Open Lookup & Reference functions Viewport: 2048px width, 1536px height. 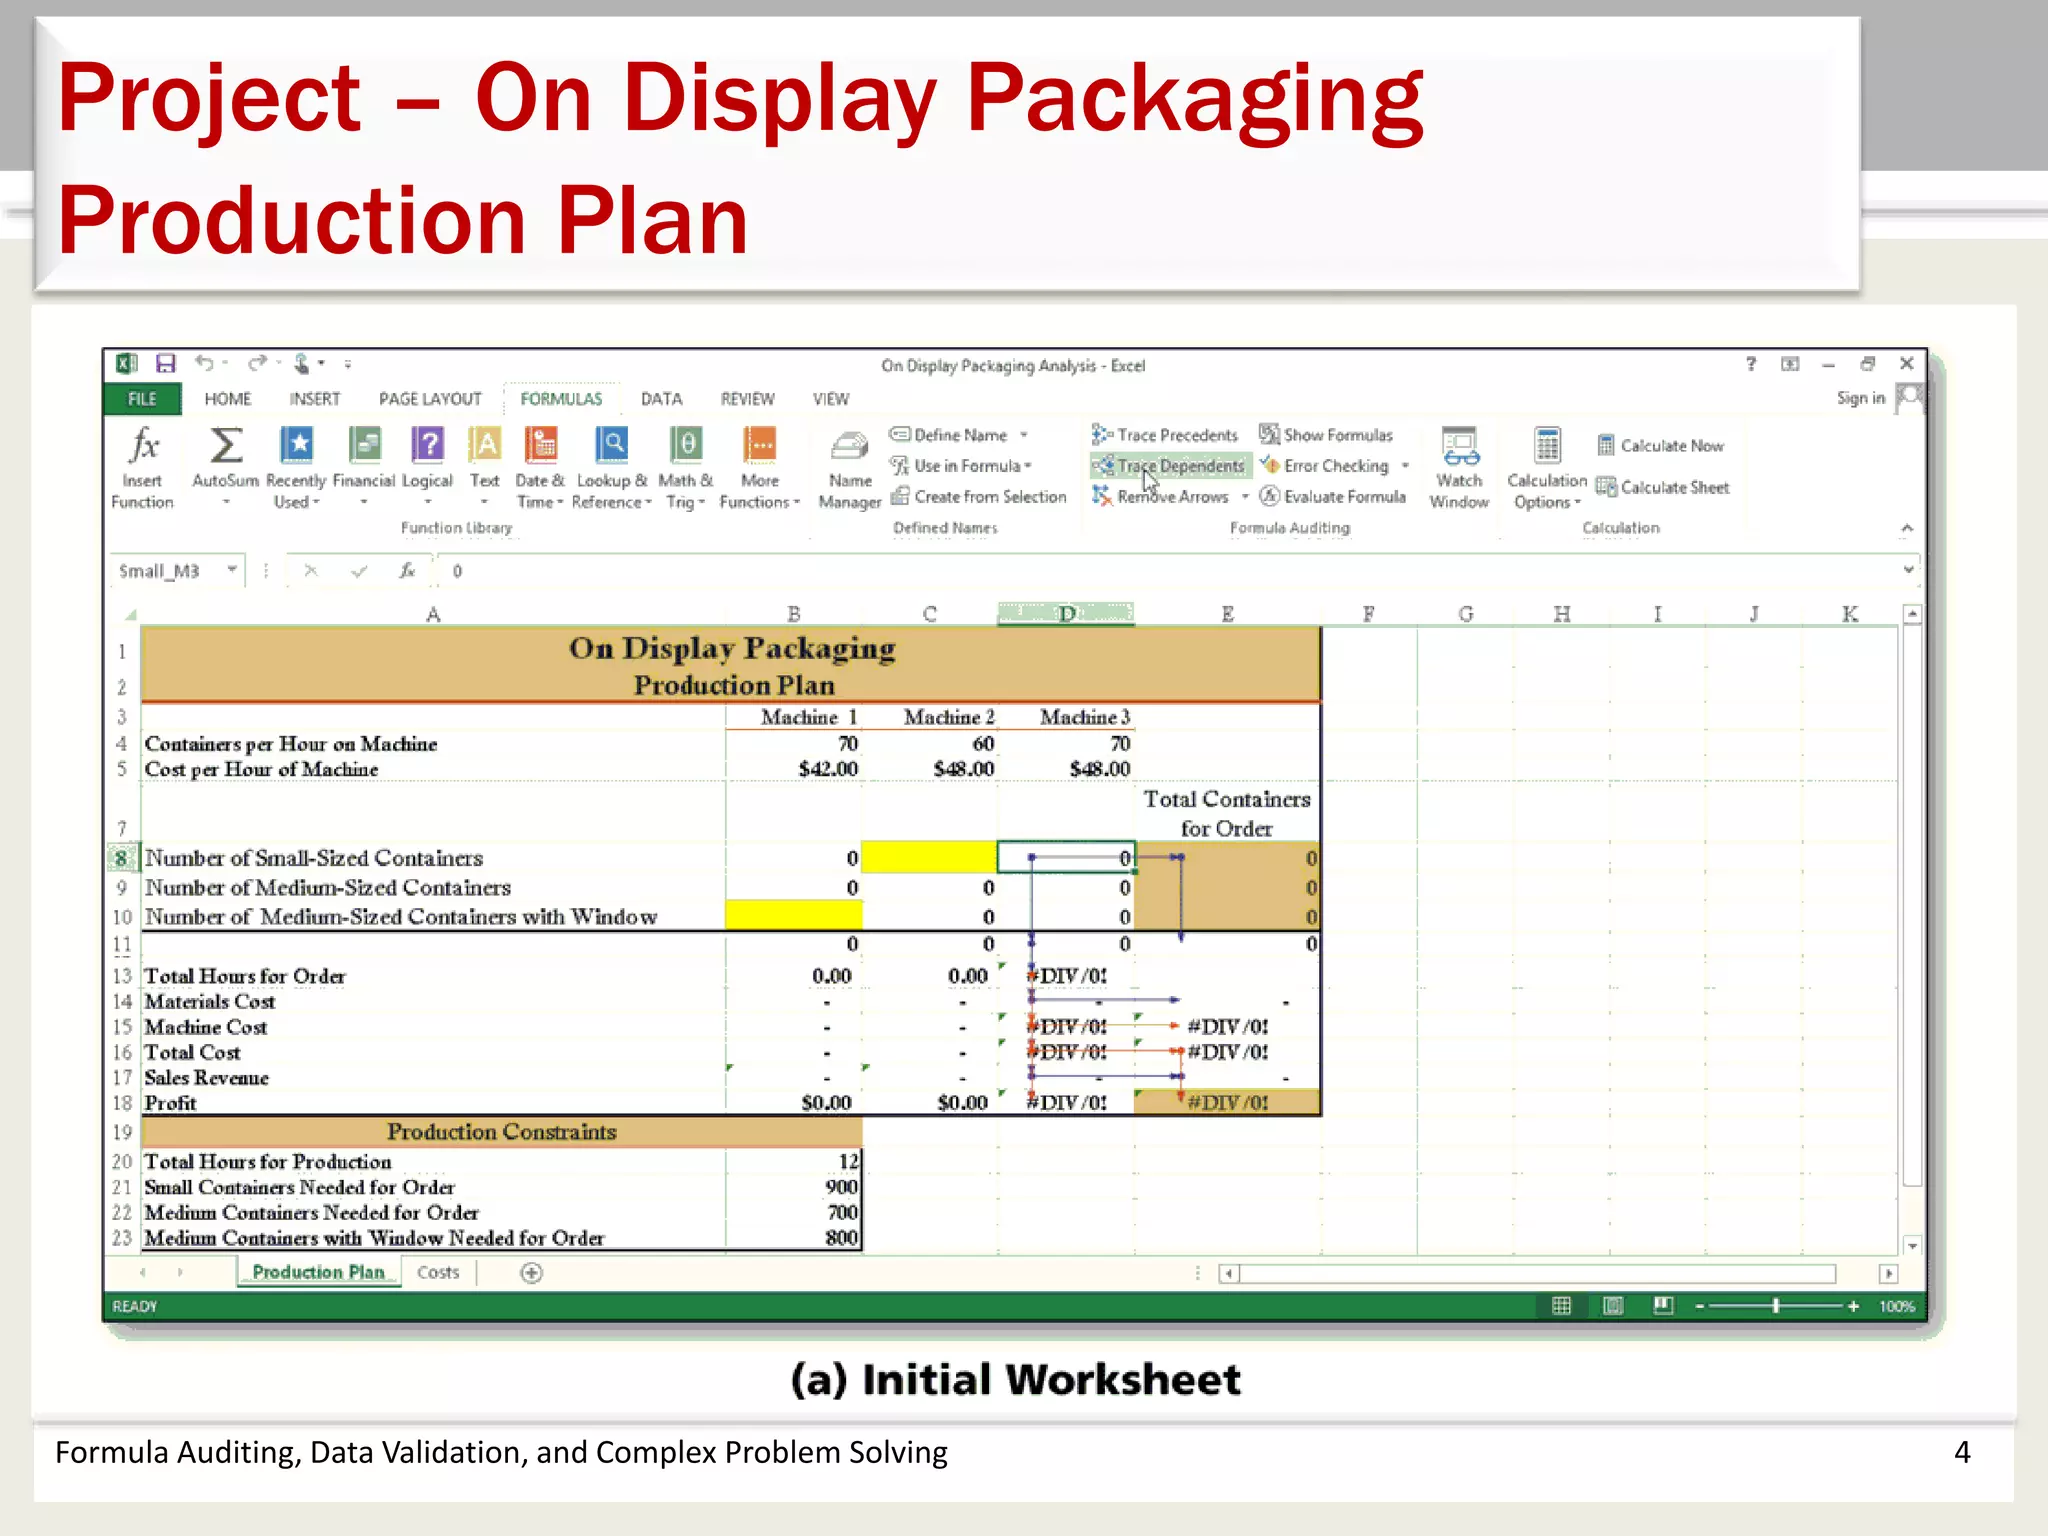tap(611, 446)
